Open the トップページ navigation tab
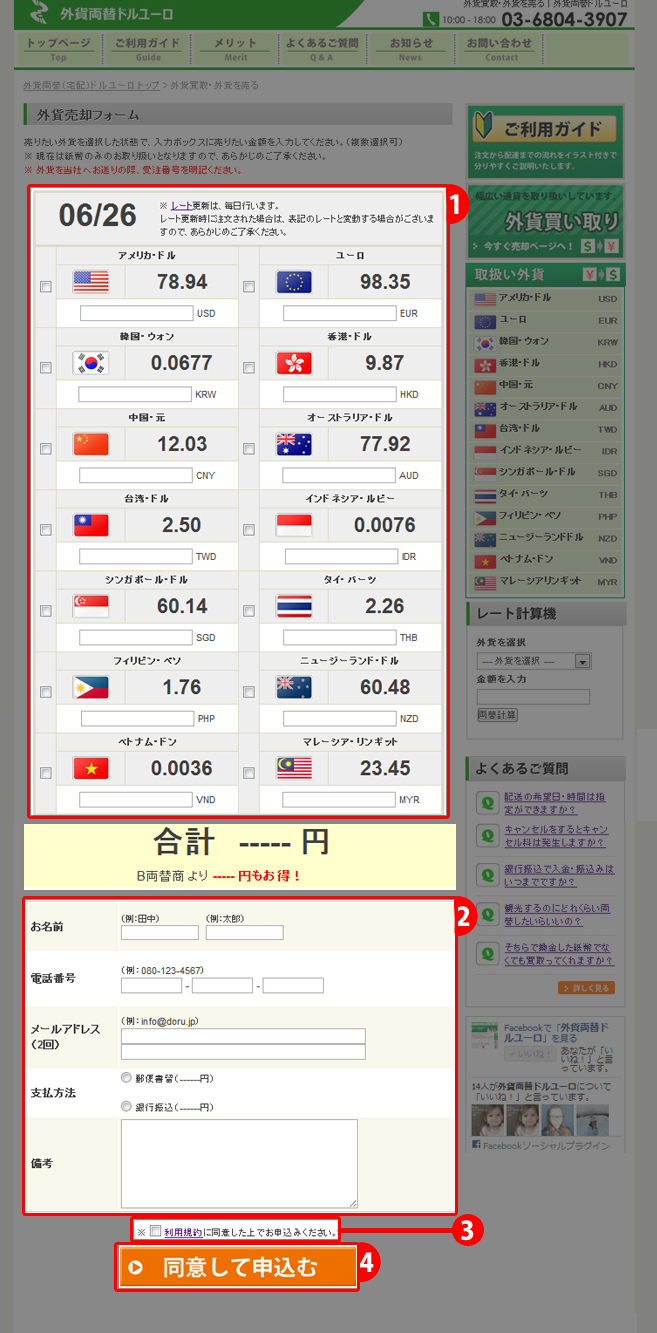657x1333 pixels. (59, 48)
